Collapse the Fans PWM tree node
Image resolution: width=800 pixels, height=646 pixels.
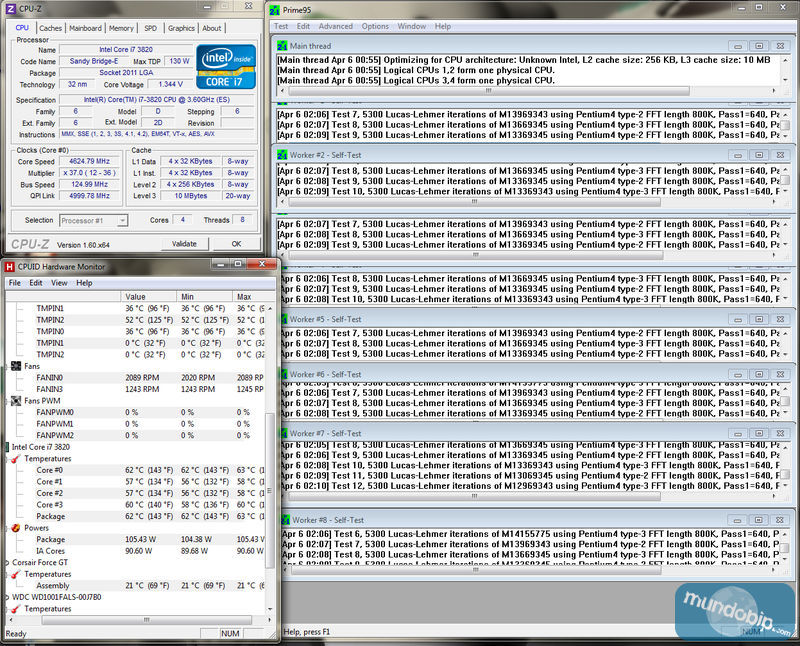pyautogui.click(x=7, y=401)
